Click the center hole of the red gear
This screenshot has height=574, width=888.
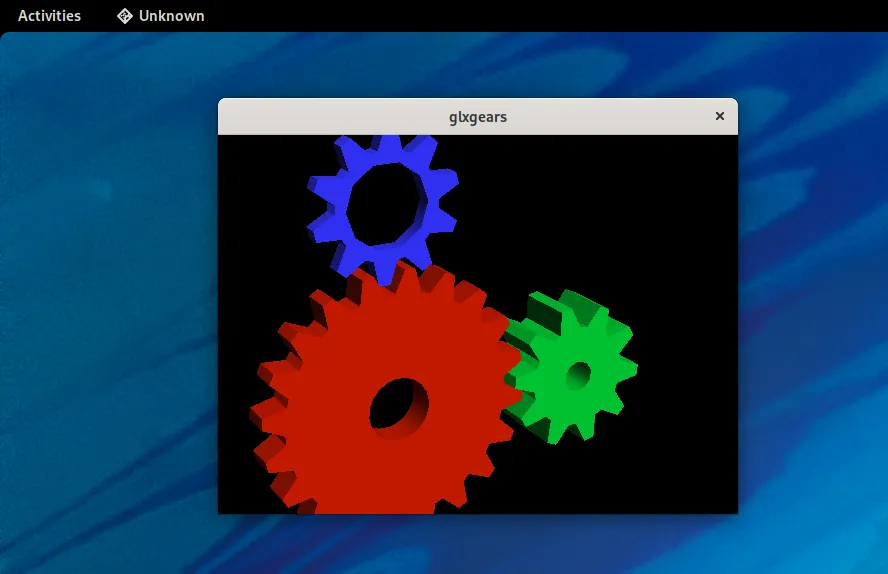tap(397, 405)
